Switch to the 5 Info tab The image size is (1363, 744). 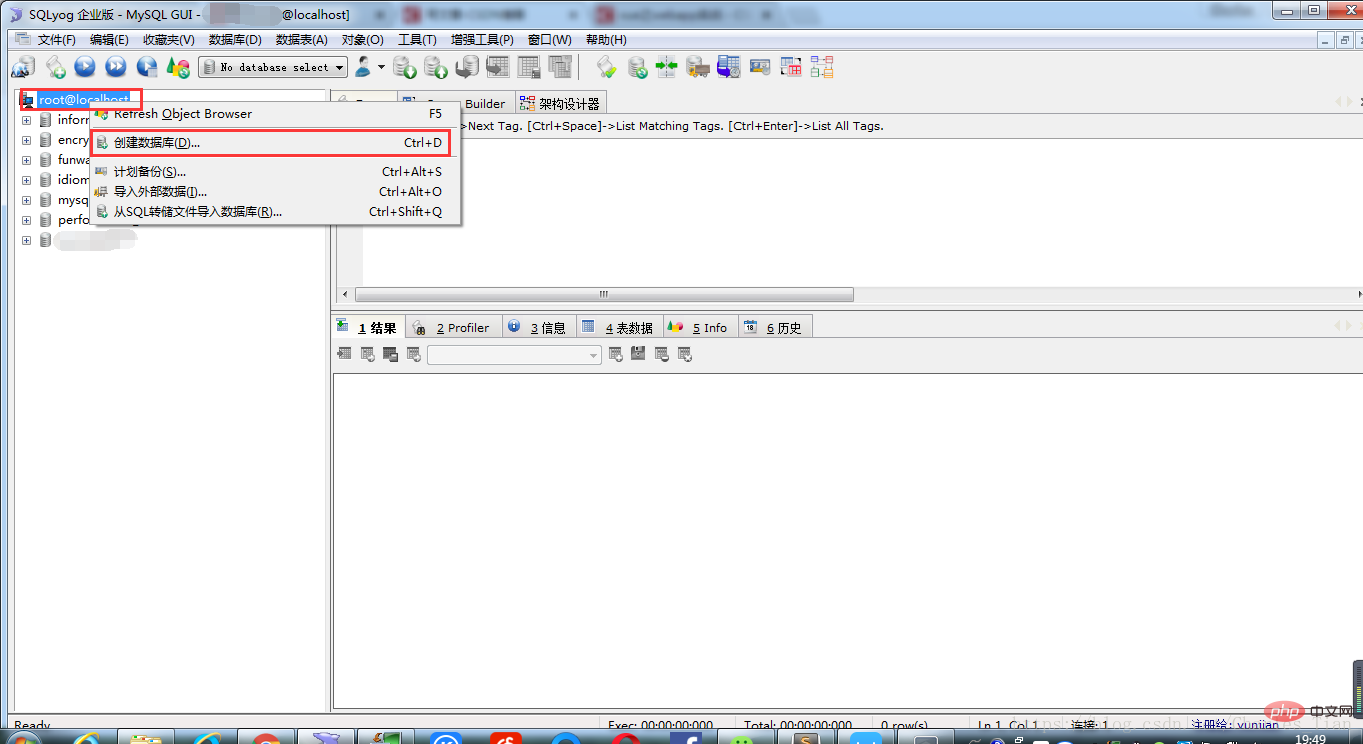click(x=699, y=327)
